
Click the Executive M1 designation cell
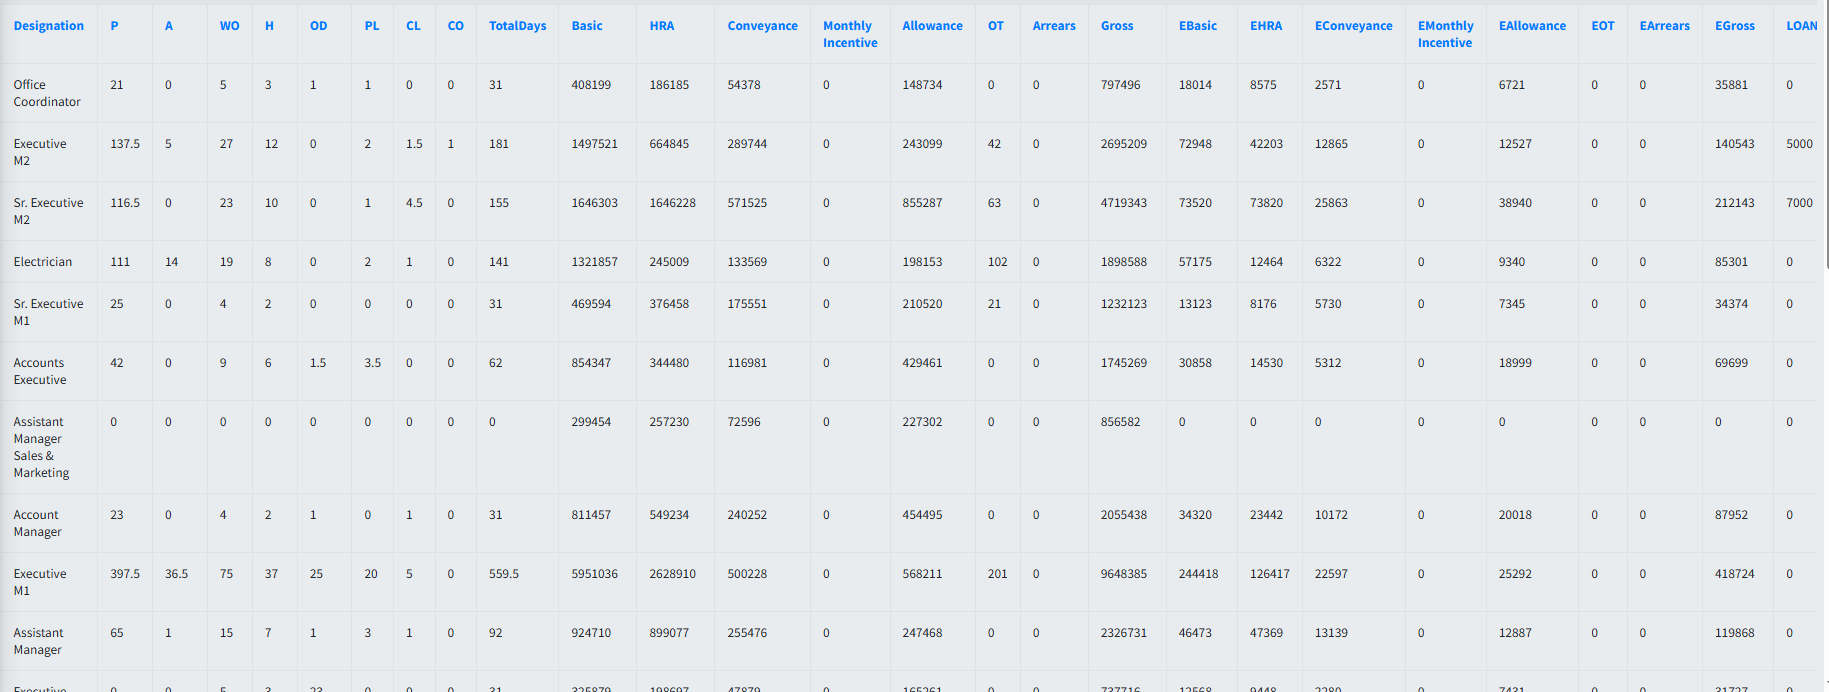[40, 582]
